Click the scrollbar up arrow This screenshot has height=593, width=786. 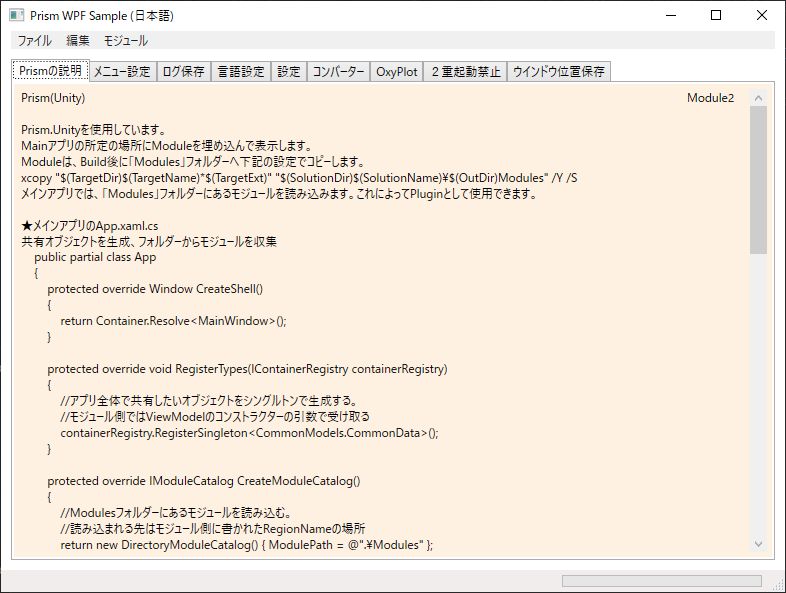click(758, 98)
